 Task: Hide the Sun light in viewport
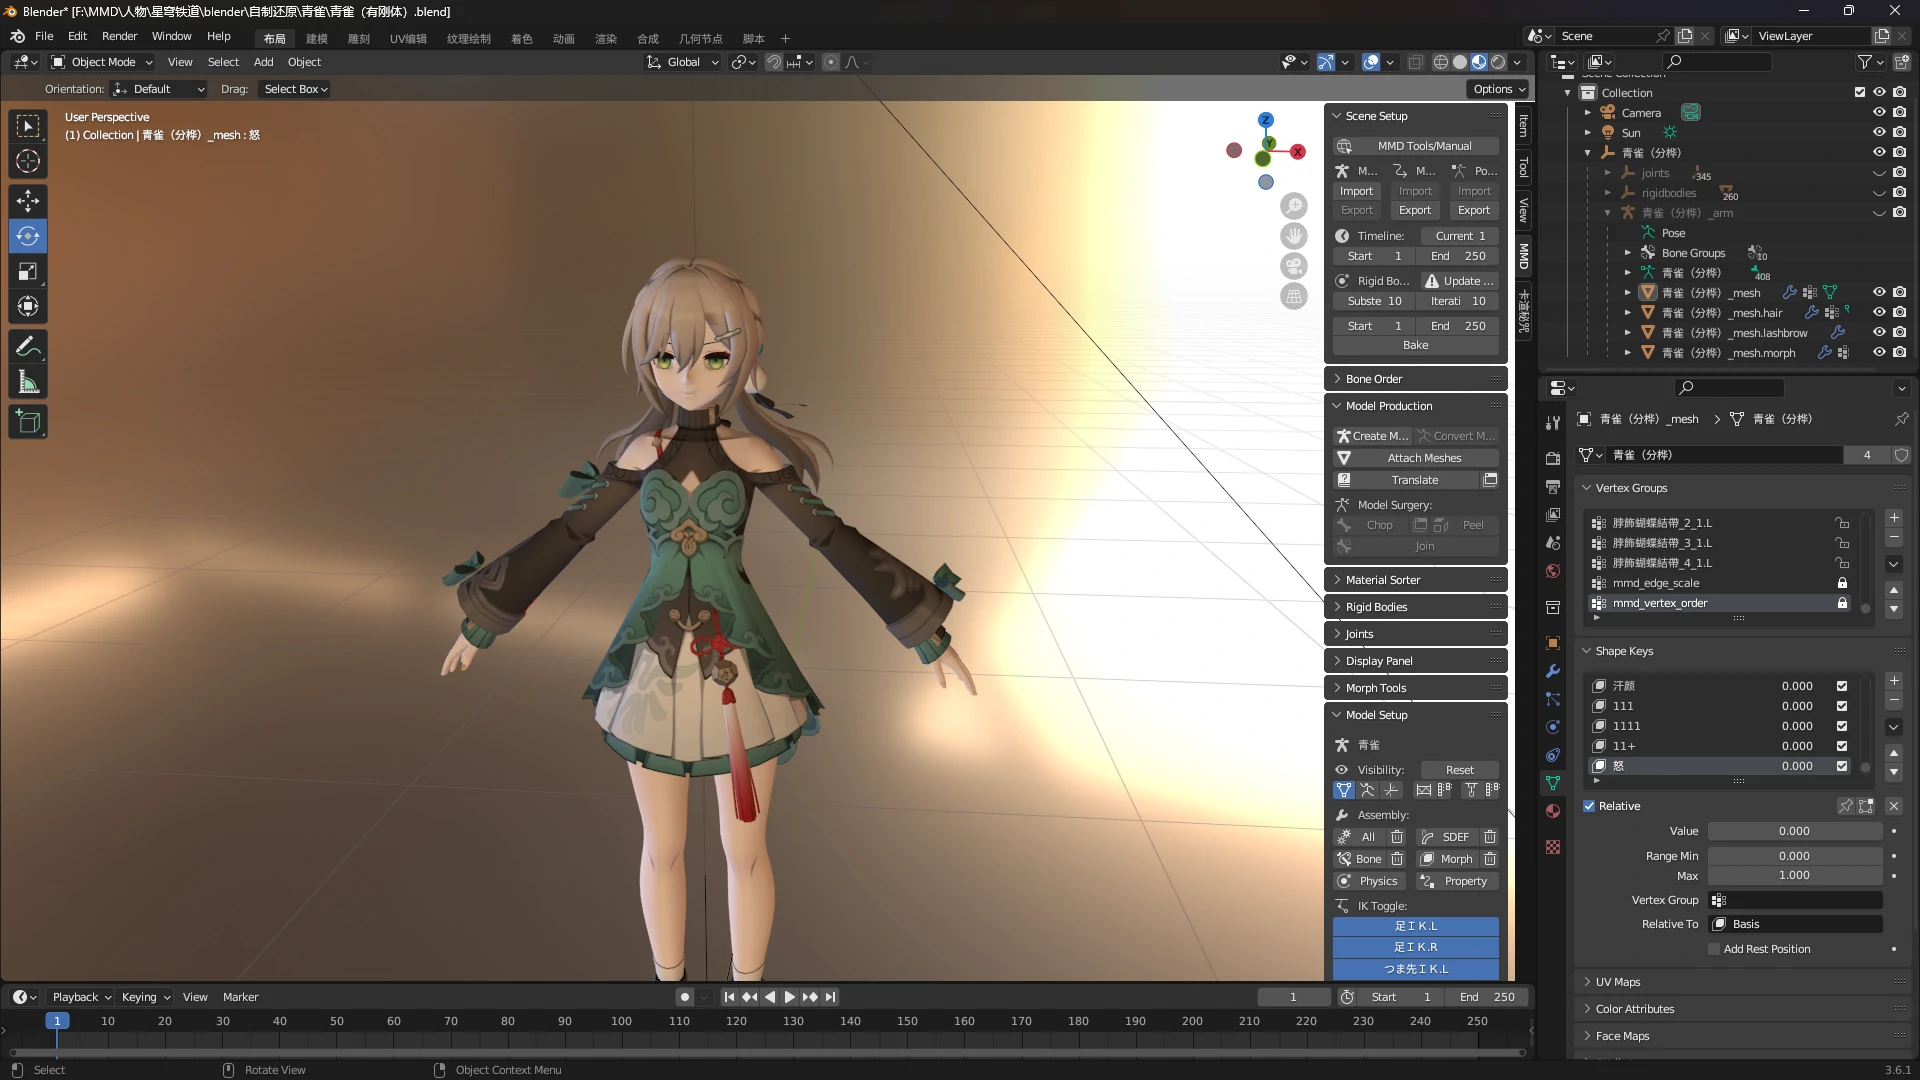point(1879,132)
